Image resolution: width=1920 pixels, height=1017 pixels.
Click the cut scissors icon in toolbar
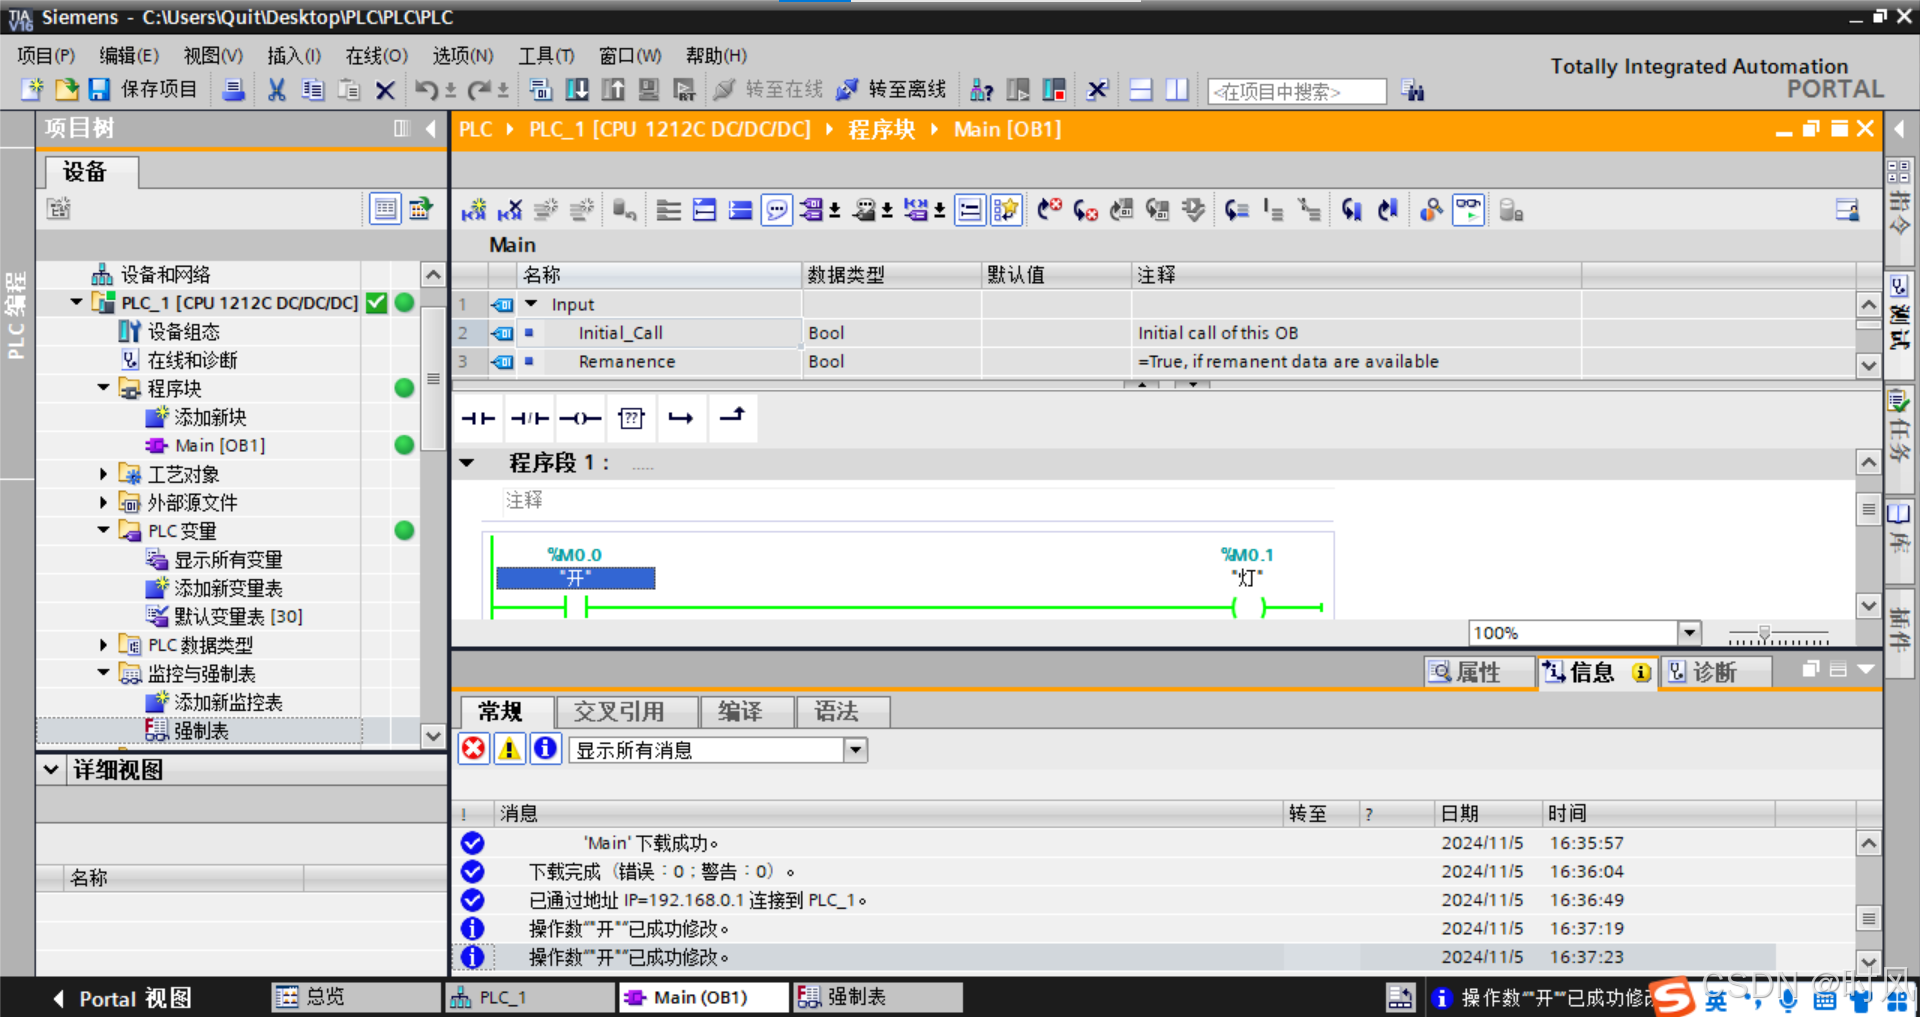pyautogui.click(x=277, y=90)
